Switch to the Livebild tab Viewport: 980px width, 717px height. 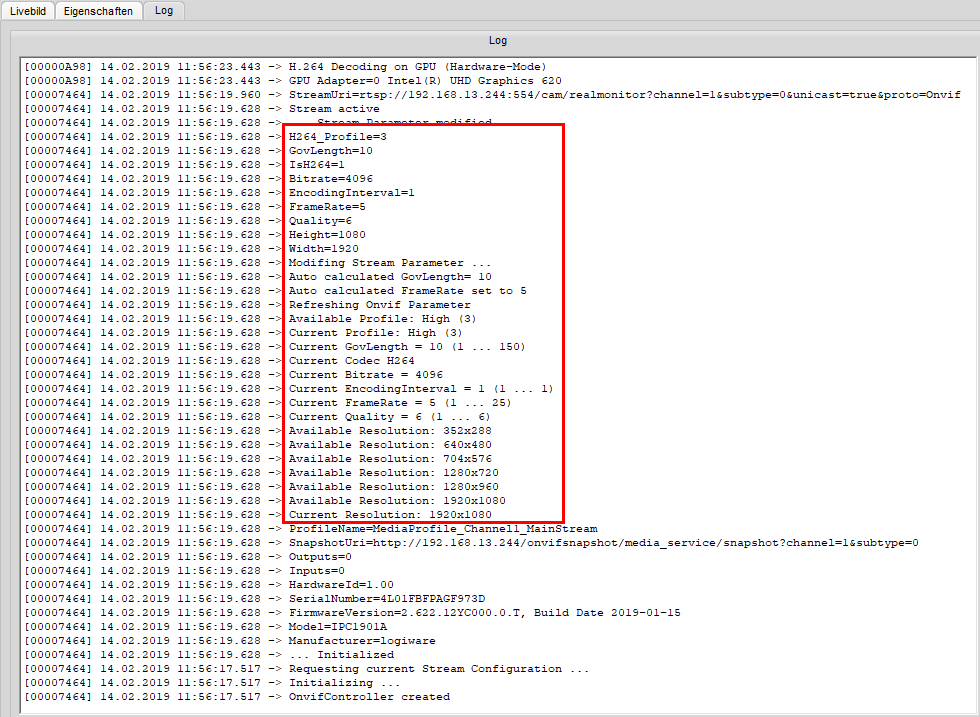(x=27, y=10)
